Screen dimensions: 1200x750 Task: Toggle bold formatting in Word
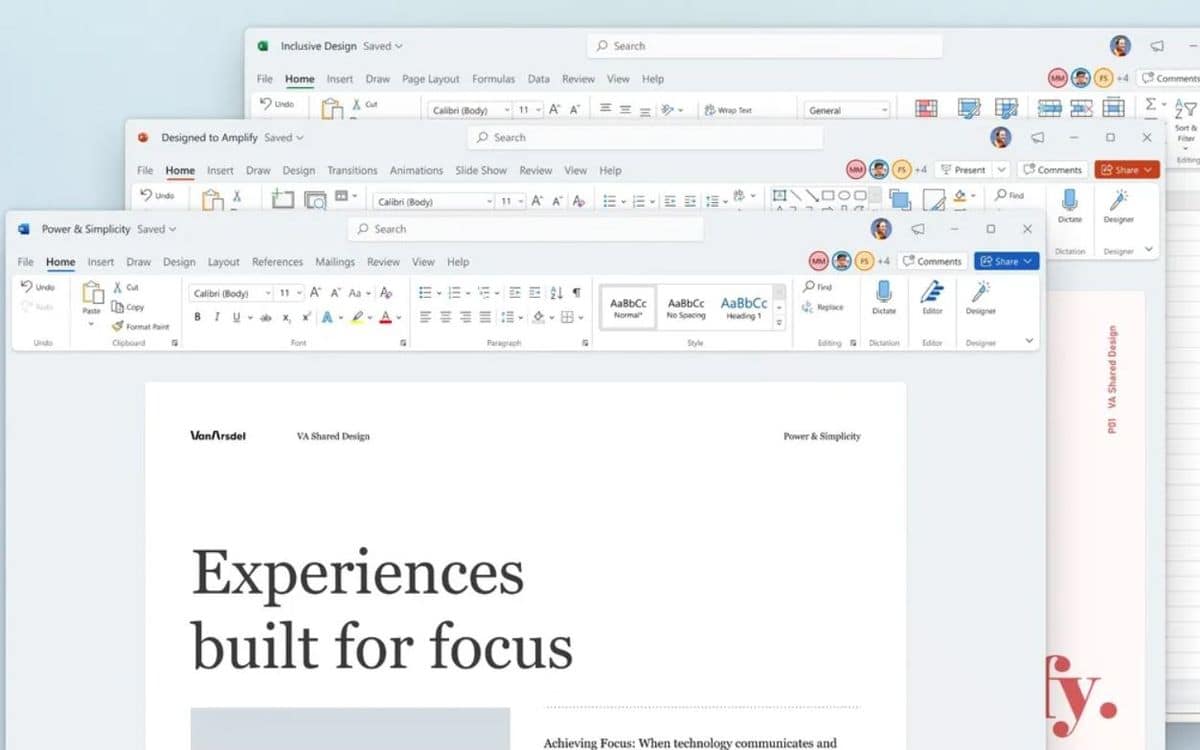click(198, 317)
